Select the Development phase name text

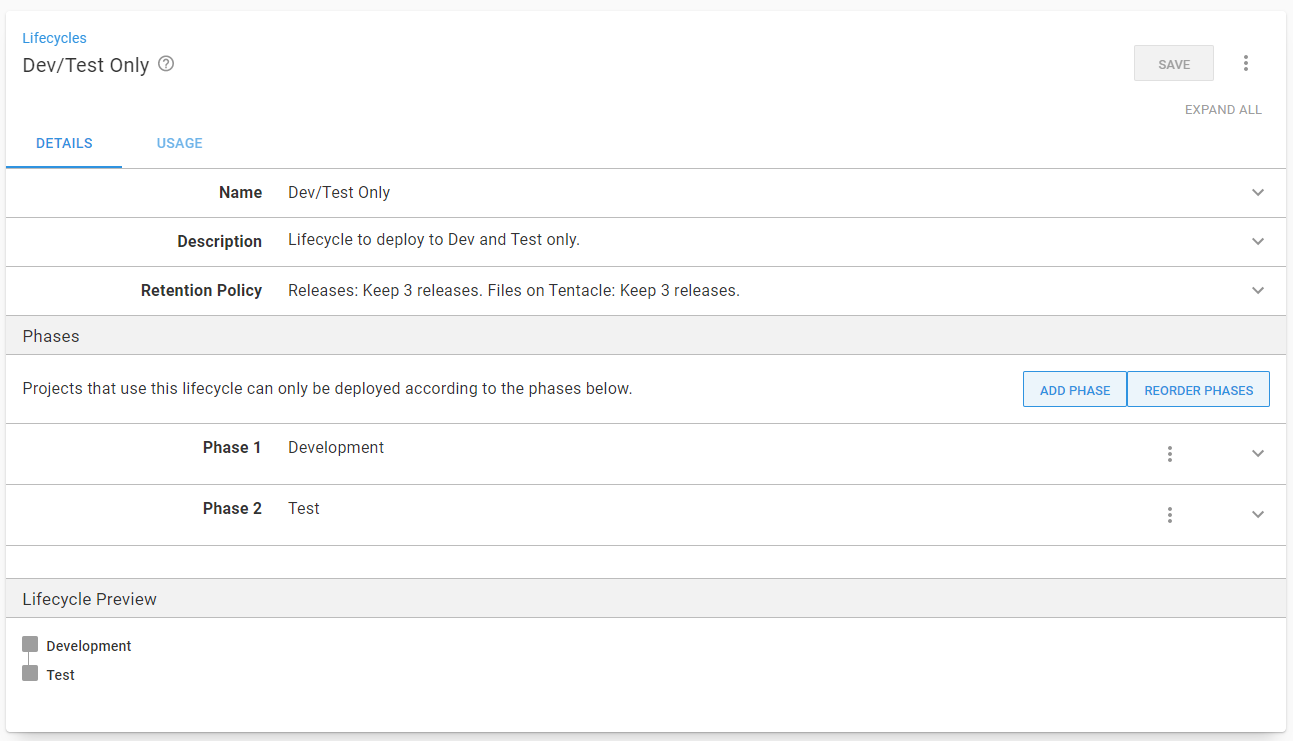coord(335,447)
